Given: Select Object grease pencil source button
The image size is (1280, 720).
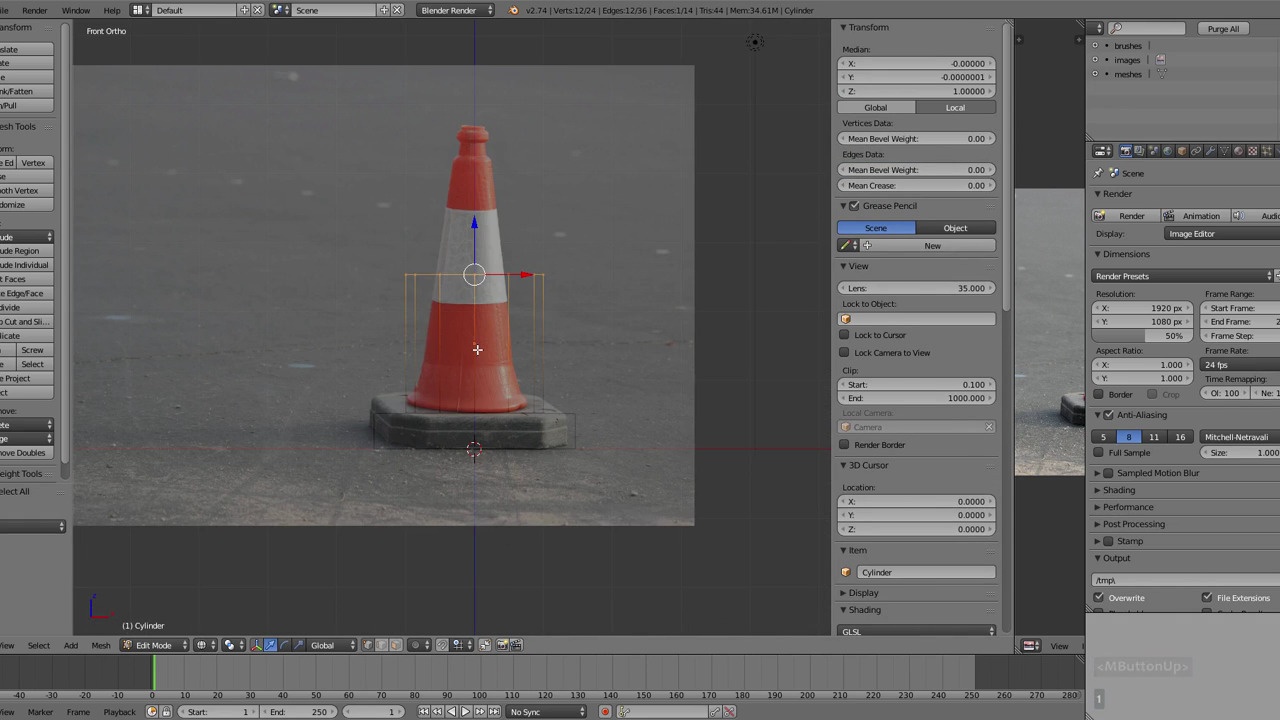Looking at the screenshot, I should (955, 228).
